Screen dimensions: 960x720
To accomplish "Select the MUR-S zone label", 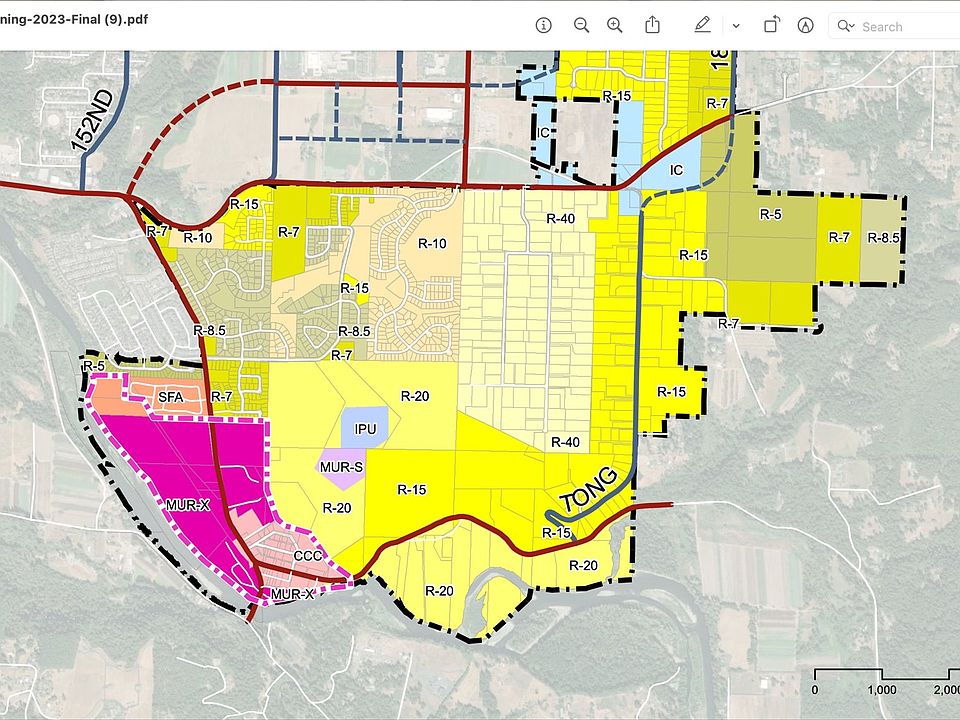I will (x=342, y=467).
